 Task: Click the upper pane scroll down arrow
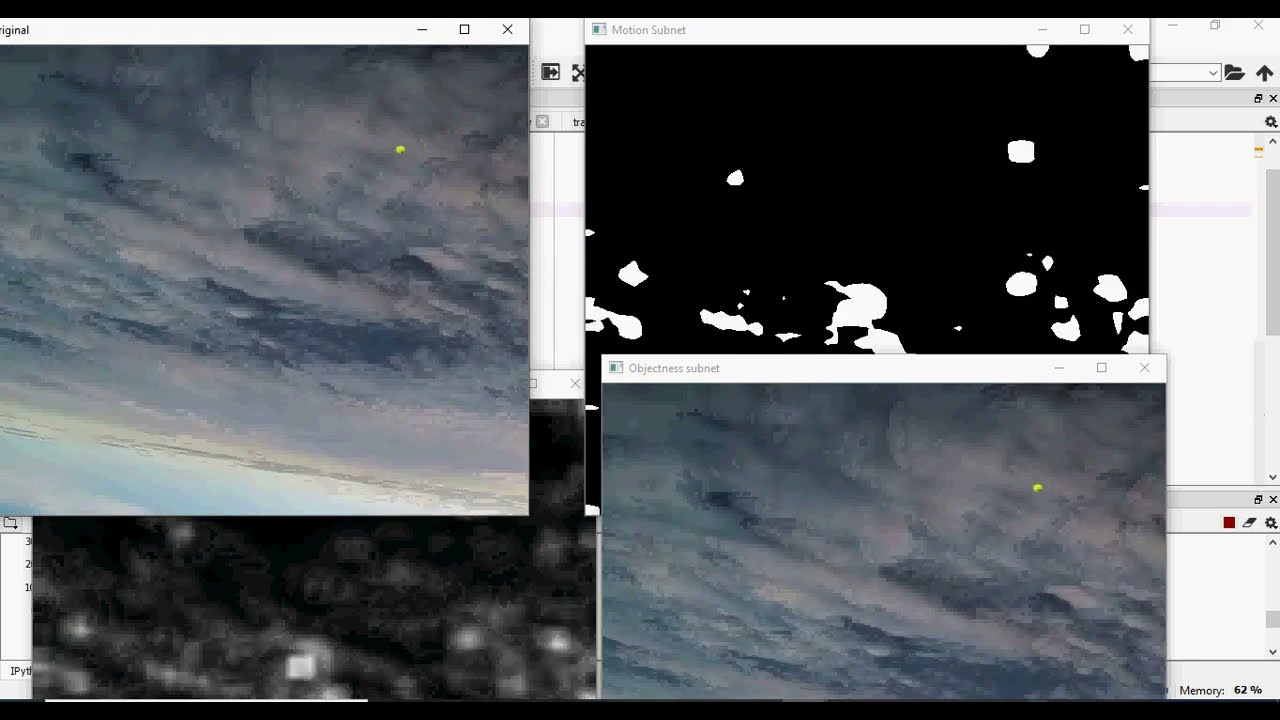pyautogui.click(x=1272, y=477)
